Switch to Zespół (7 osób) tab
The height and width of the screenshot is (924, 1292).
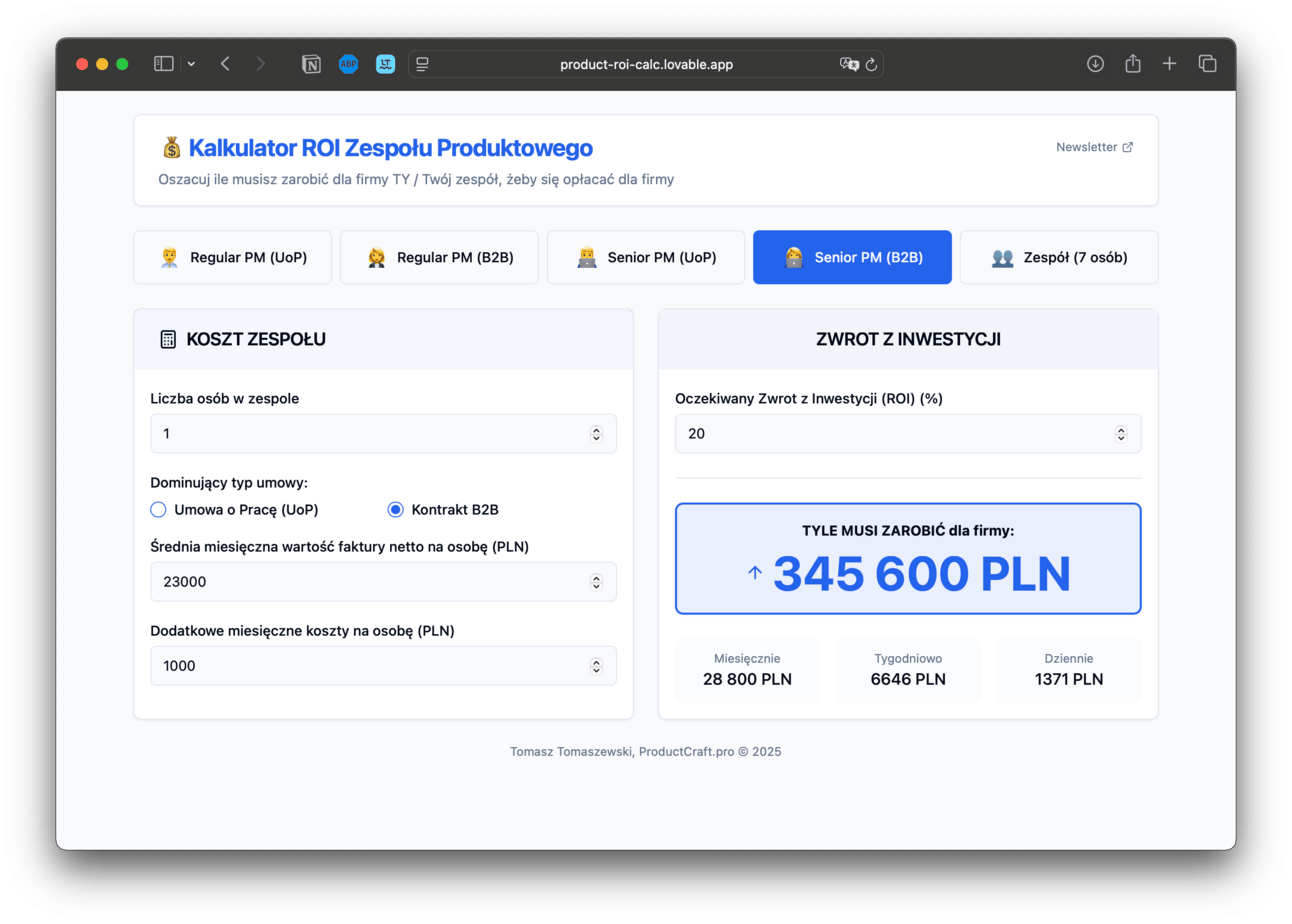coord(1059,257)
